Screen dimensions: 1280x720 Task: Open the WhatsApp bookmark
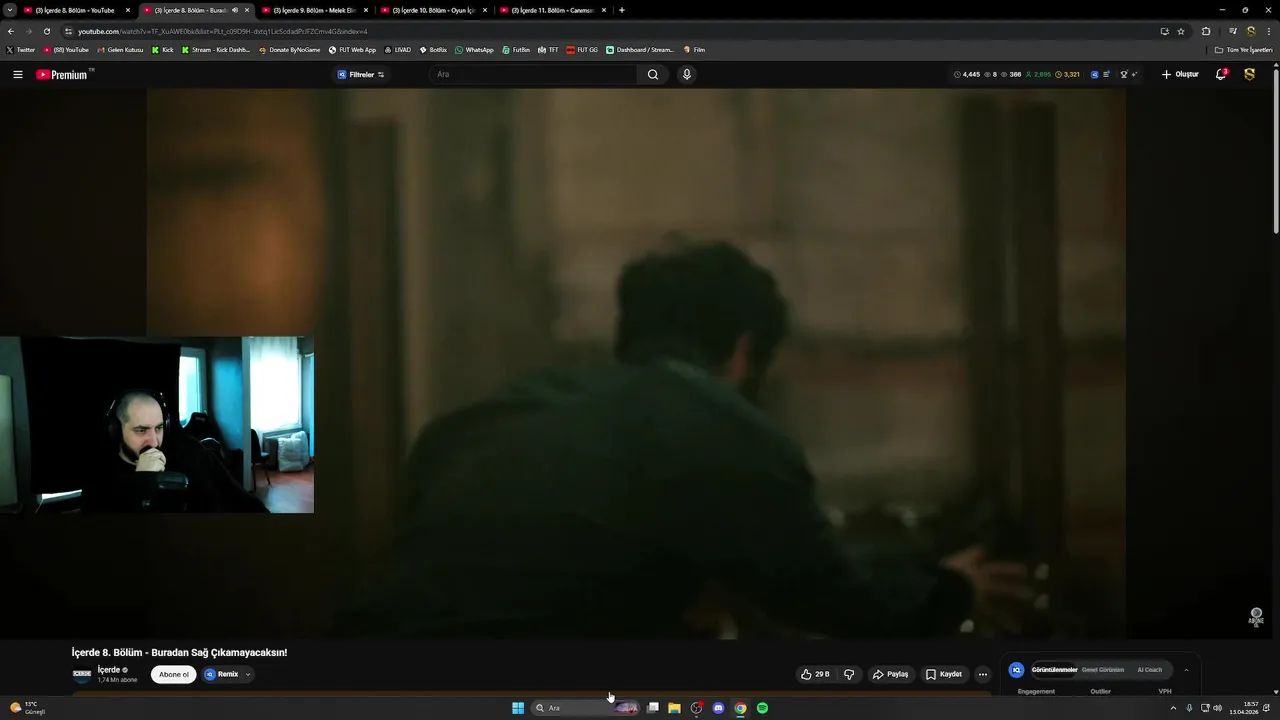(x=474, y=50)
